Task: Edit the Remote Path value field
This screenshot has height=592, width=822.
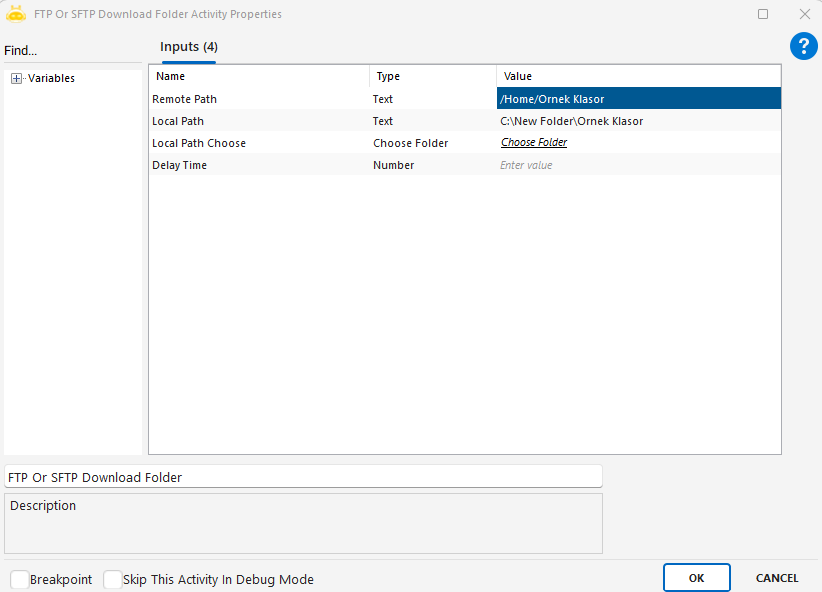Action: tap(638, 99)
